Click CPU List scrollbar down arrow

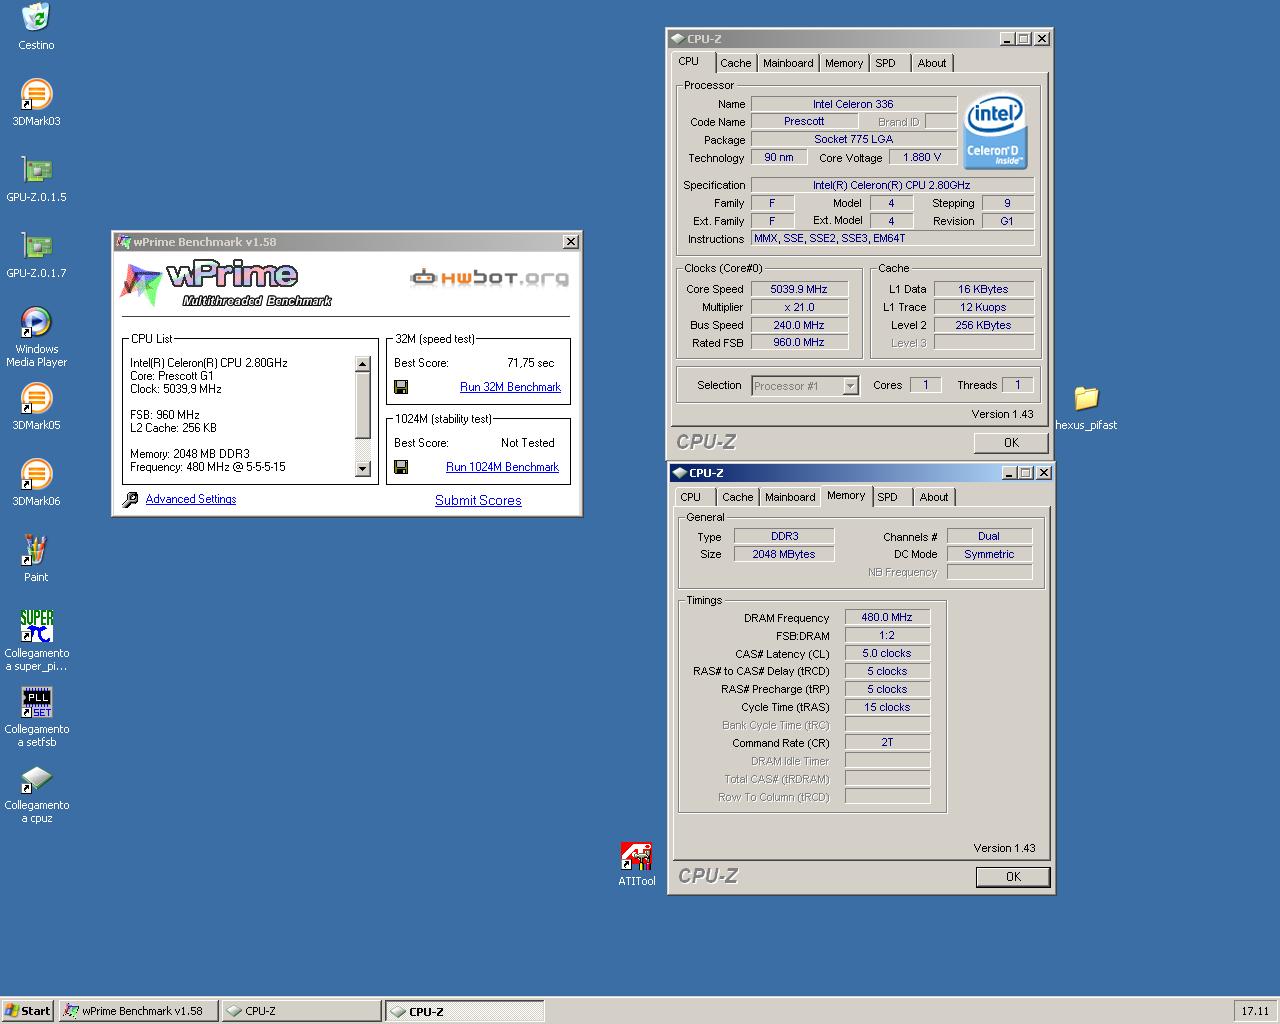[x=363, y=469]
